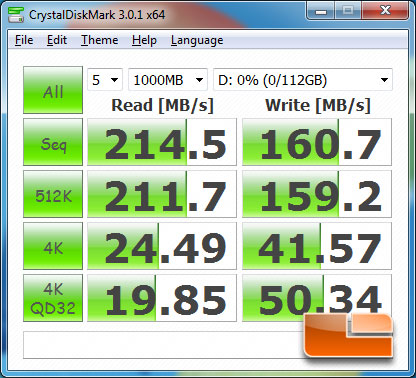Click the Write [MB/s] column header
The width and height of the screenshot is (416, 378).
pyautogui.click(x=318, y=105)
